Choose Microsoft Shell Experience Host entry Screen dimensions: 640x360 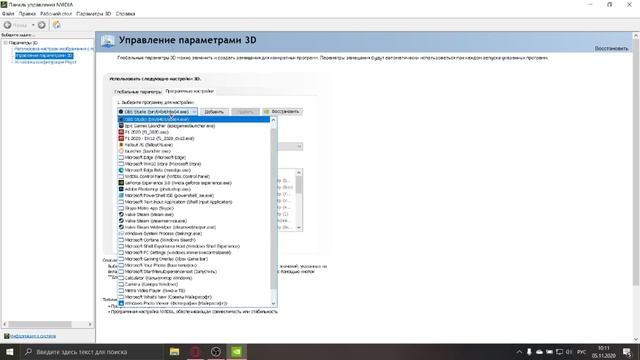pyautogui.click(x=194, y=246)
